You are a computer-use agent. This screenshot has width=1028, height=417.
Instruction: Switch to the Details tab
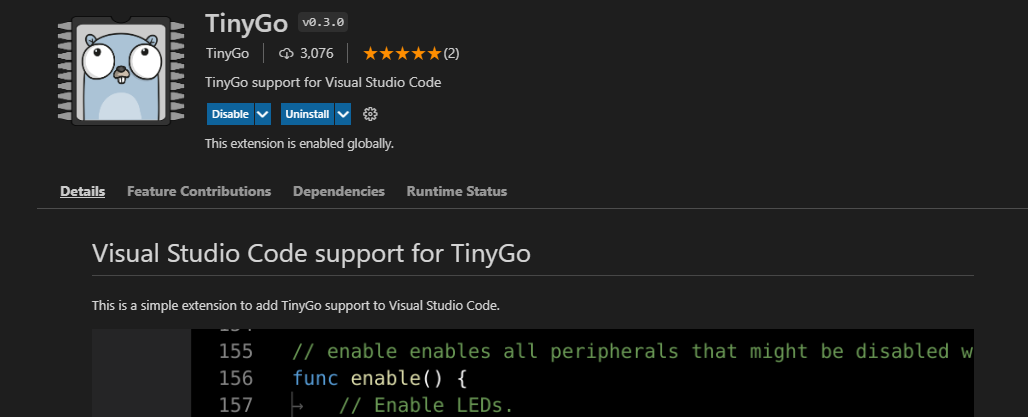click(82, 191)
